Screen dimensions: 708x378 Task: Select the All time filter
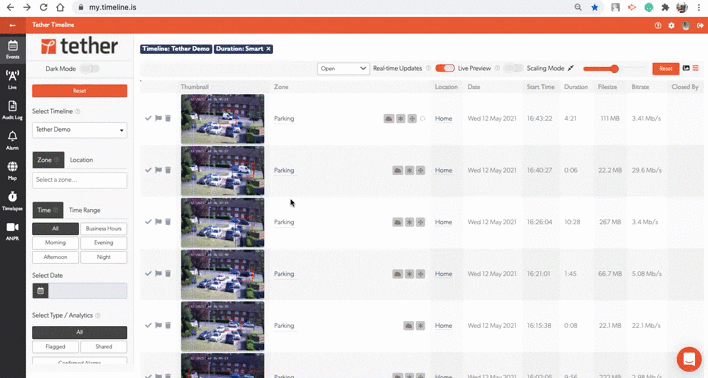click(x=55, y=229)
